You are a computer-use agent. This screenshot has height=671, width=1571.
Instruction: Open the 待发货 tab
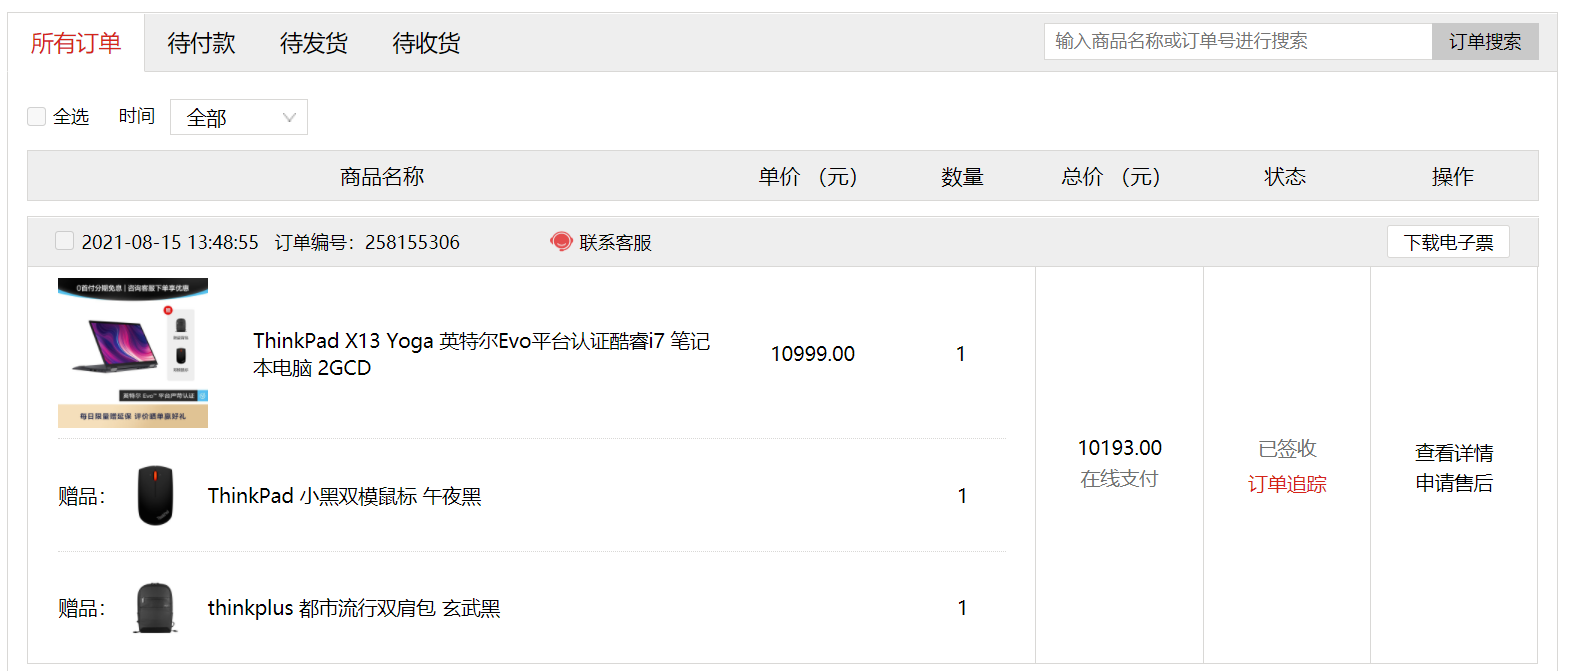[314, 43]
